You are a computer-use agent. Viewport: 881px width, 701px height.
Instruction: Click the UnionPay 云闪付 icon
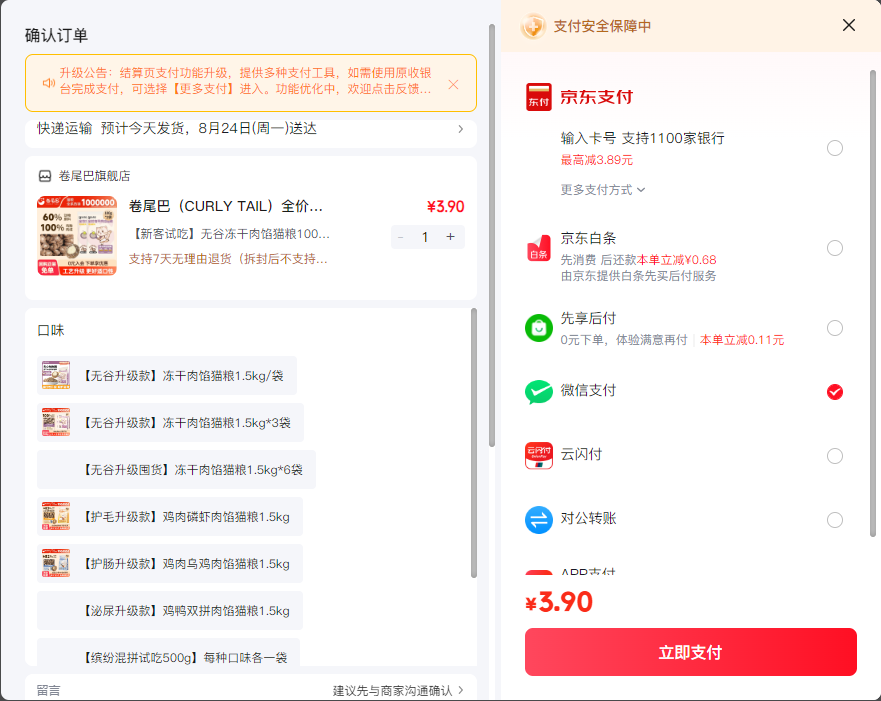538,456
